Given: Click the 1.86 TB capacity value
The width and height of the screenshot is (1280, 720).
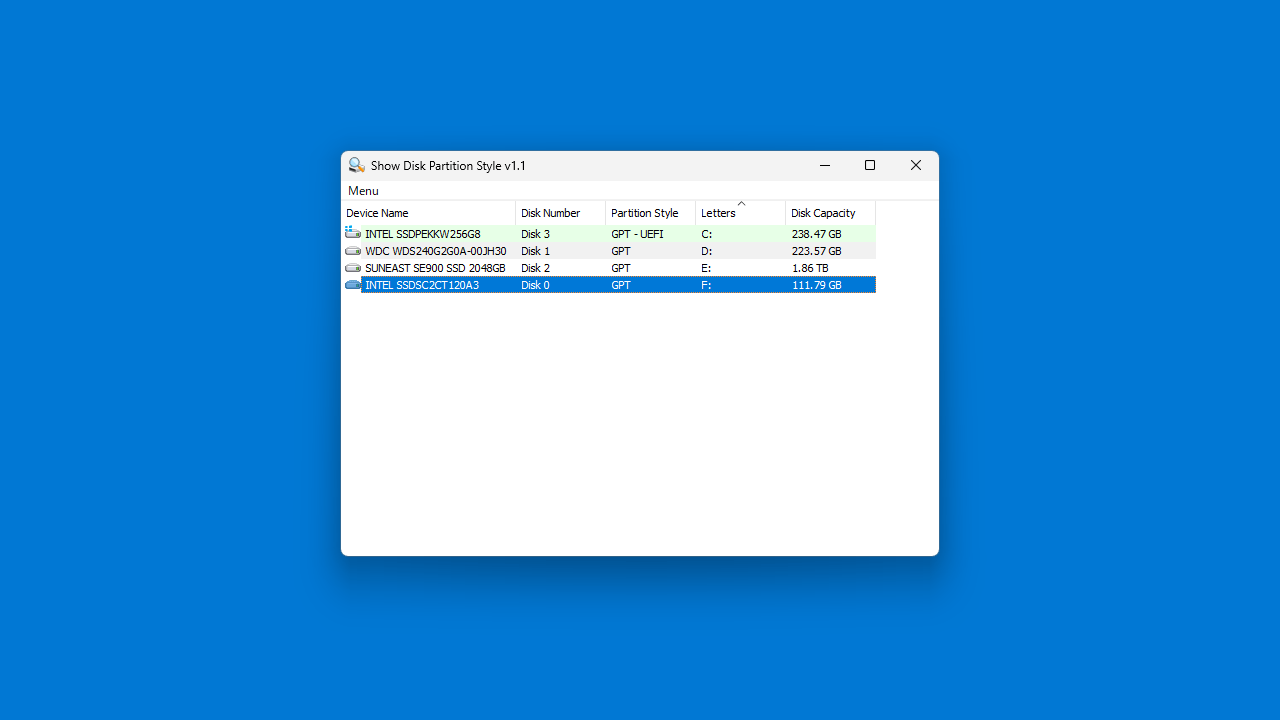Looking at the screenshot, I should [810, 268].
